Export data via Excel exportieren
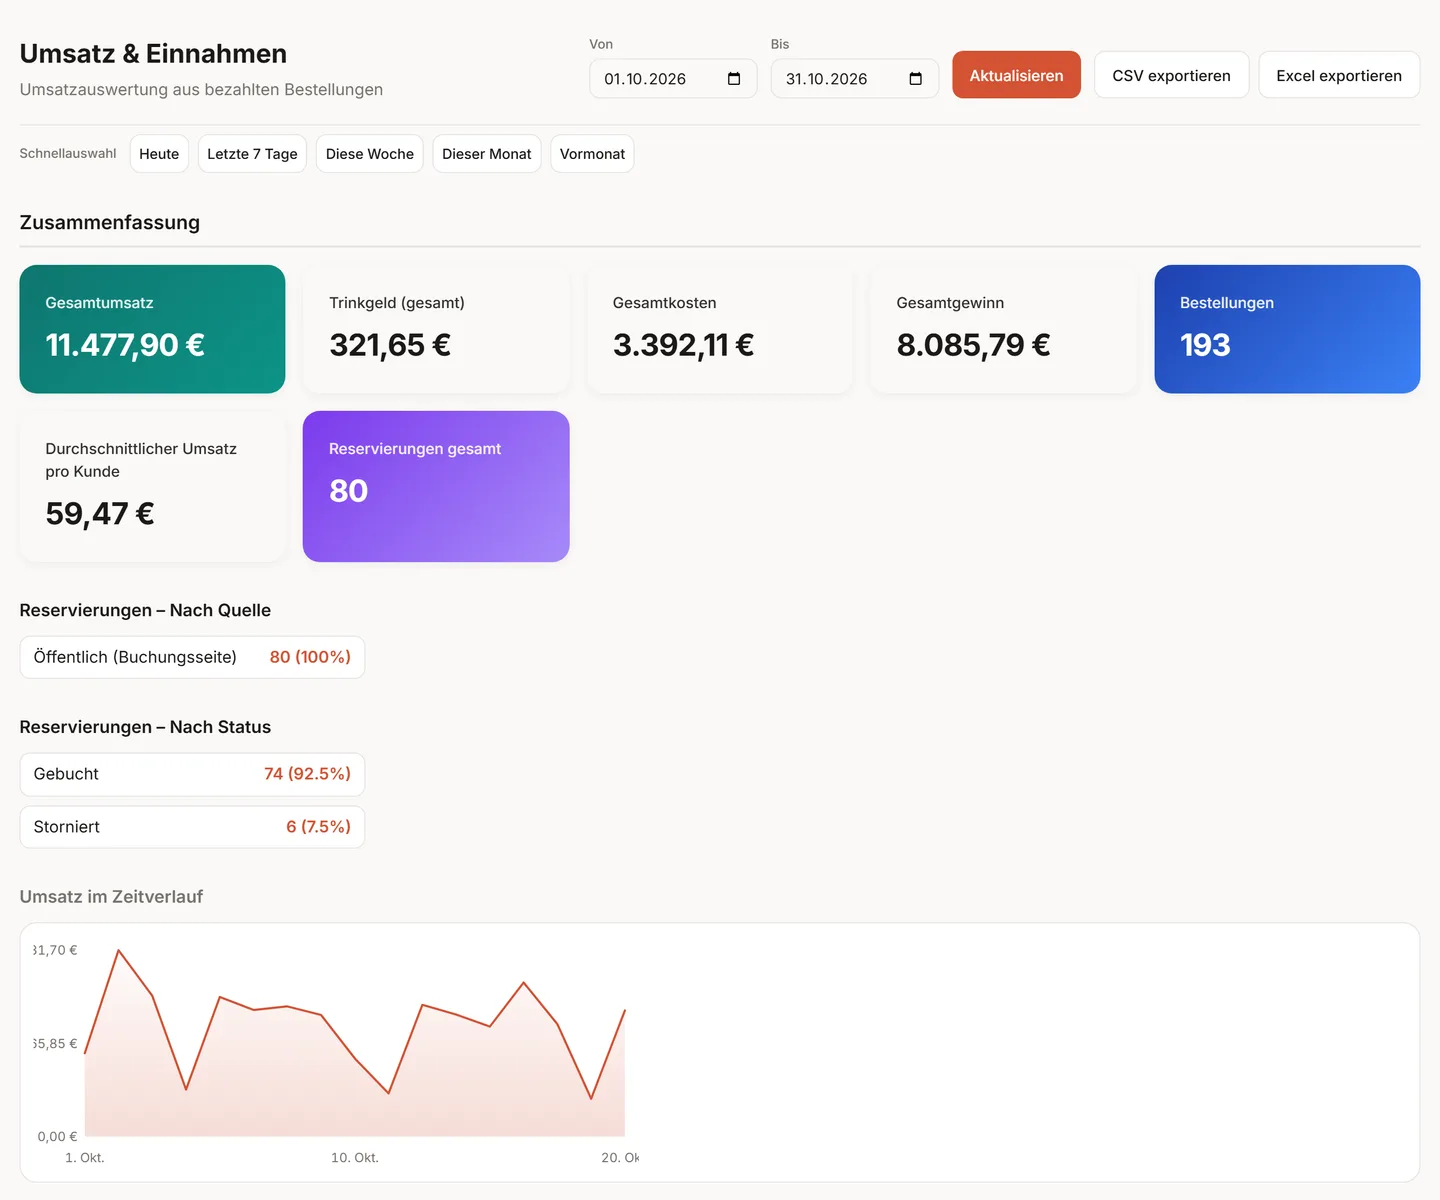 tap(1339, 75)
